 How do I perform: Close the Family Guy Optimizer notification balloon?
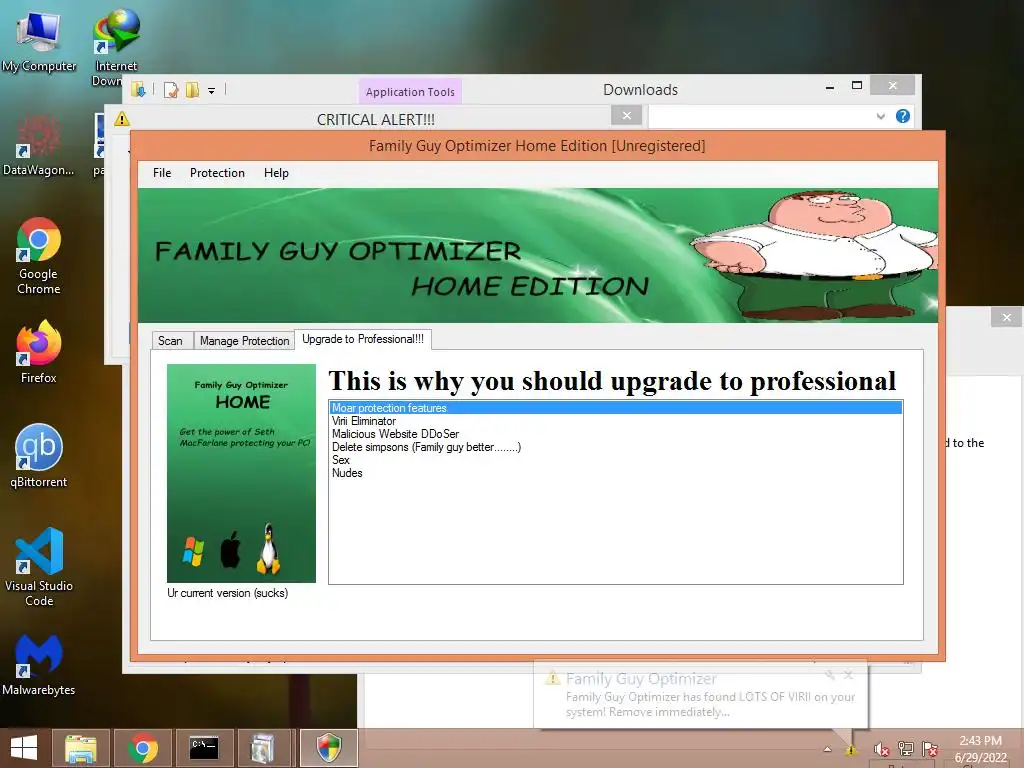(848, 675)
